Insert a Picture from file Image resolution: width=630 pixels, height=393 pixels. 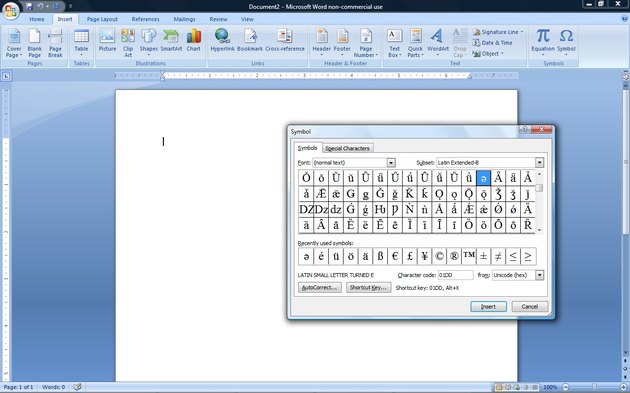tap(107, 40)
